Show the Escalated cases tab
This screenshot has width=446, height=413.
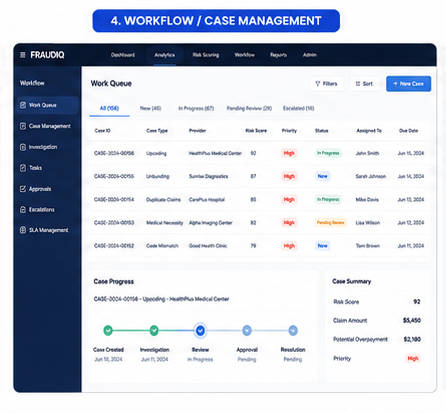298,108
